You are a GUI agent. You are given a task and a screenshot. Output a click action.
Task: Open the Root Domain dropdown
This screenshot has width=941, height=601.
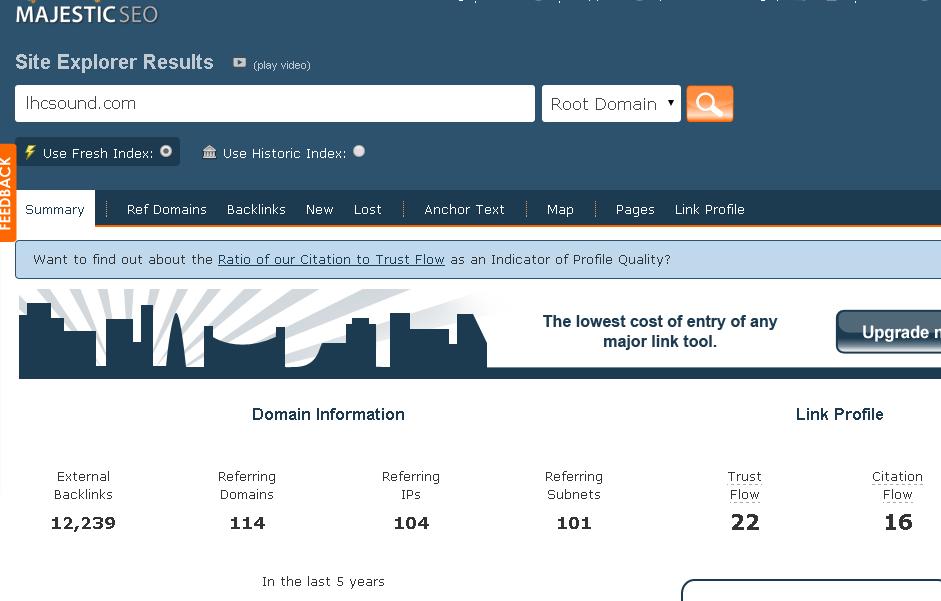click(x=611, y=104)
